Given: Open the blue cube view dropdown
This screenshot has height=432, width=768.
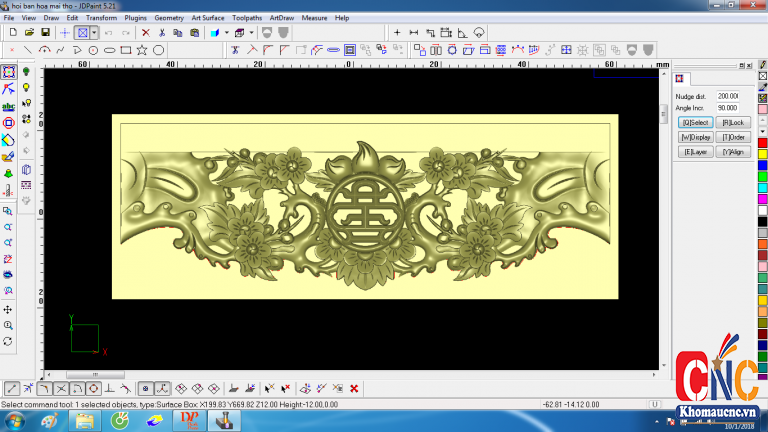Looking at the screenshot, I should (227, 32).
